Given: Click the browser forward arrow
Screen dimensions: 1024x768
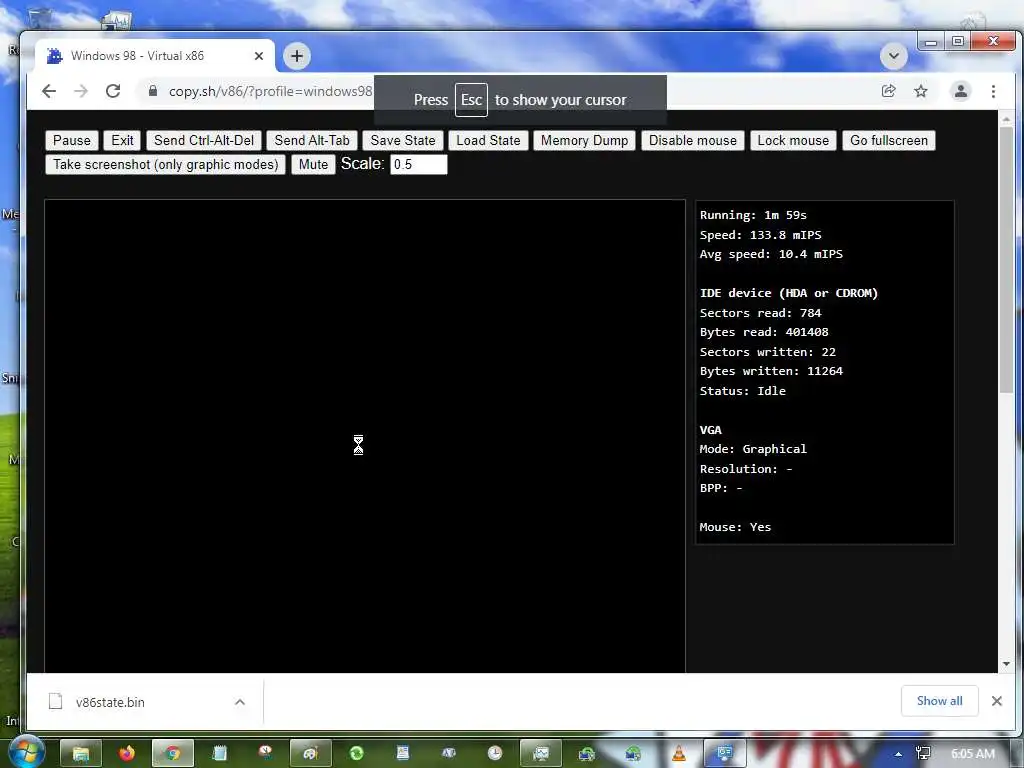Looking at the screenshot, I should click(81, 91).
